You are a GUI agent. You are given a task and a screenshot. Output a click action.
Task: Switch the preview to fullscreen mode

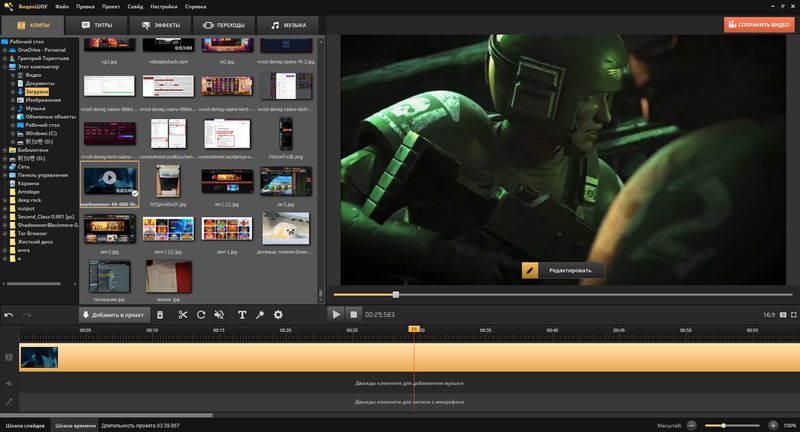(793, 315)
